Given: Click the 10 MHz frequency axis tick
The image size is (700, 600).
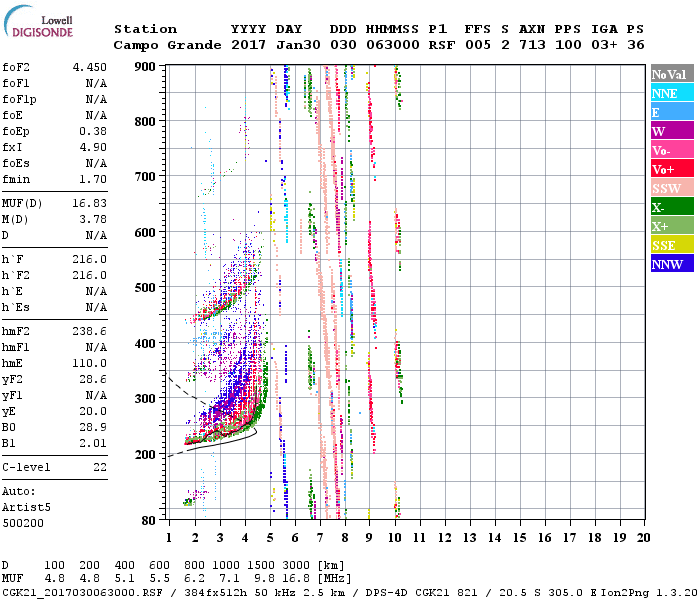Looking at the screenshot, I should (x=396, y=537).
